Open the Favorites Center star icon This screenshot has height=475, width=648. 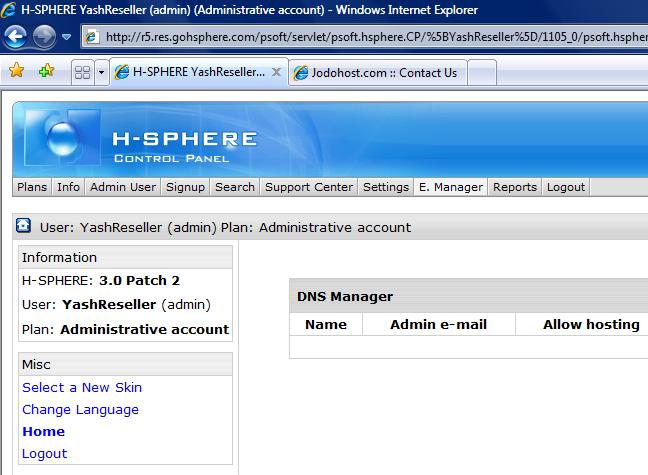pyautogui.click(x=17, y=71)
